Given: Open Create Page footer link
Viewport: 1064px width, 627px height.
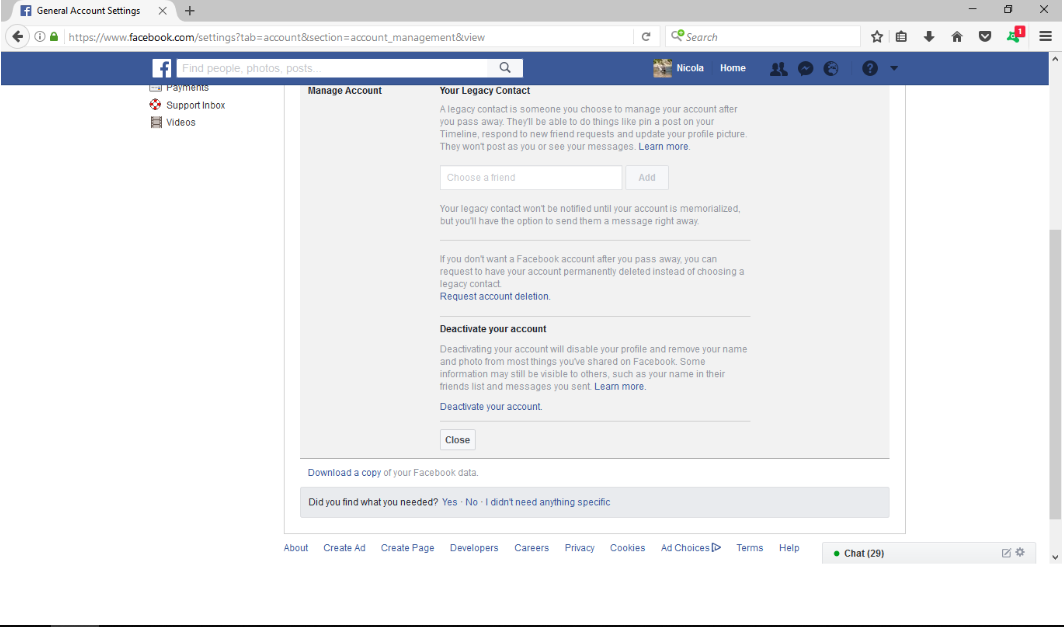Looking at the screenshot, I should point(407,548).
